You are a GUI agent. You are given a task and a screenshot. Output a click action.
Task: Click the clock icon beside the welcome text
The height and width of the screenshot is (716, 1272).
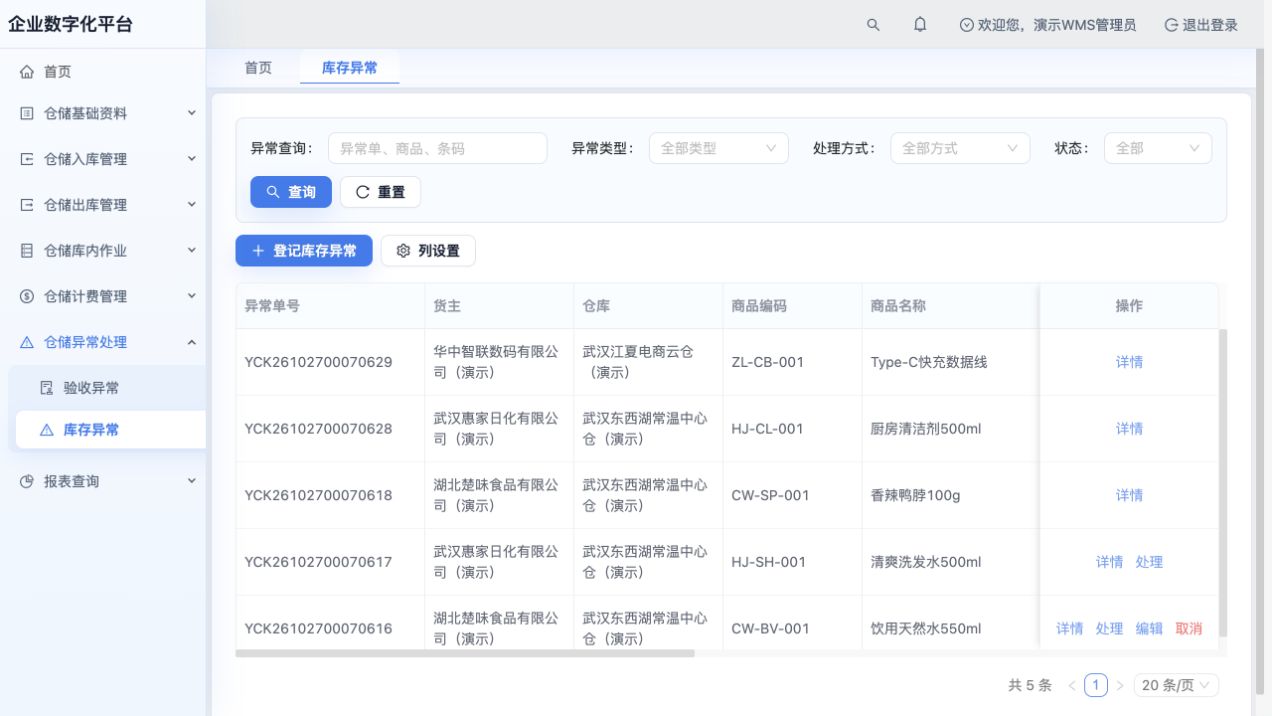point(966,25)
